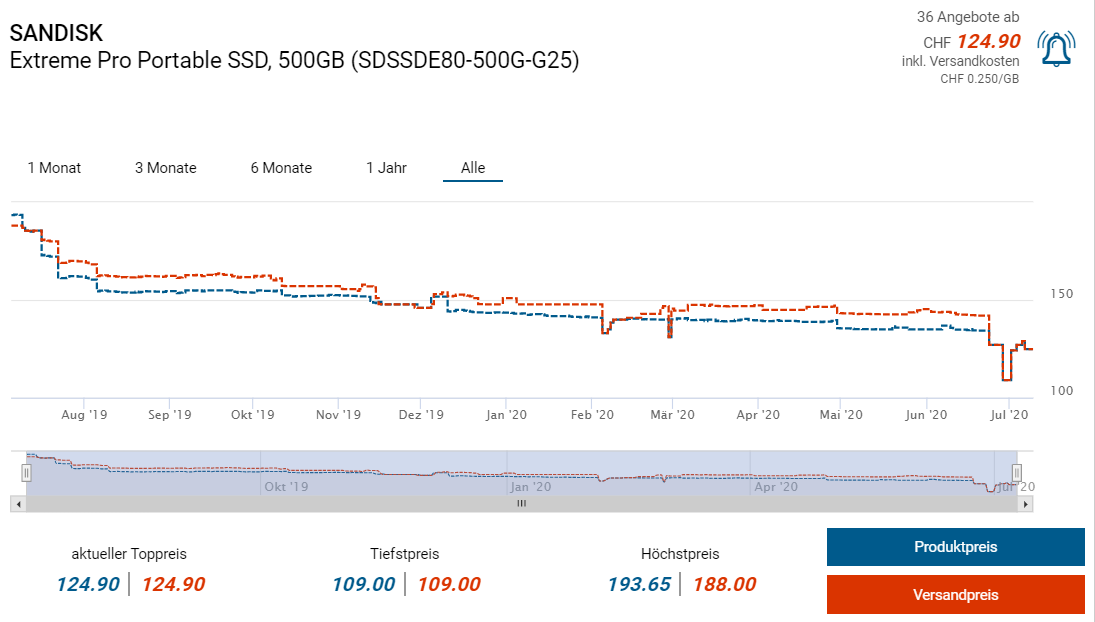The image size is (1095, 622).
Task: Click the Sep '19 axis label
Action: click(170, 415)
